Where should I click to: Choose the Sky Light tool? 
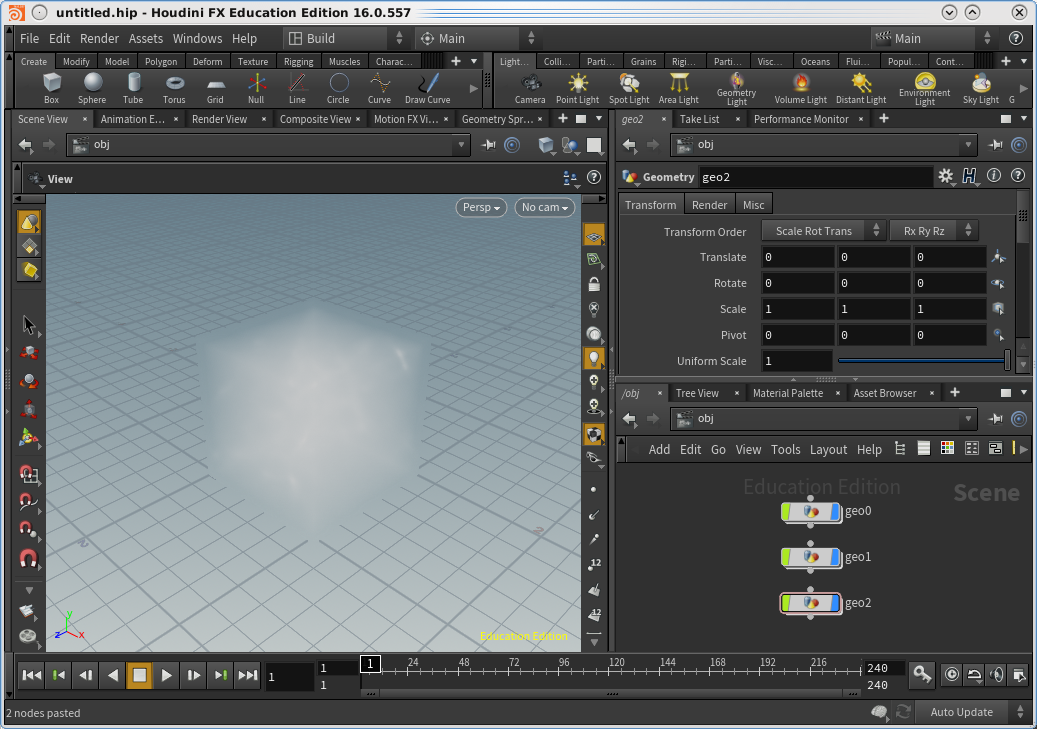tap(980, 86)
